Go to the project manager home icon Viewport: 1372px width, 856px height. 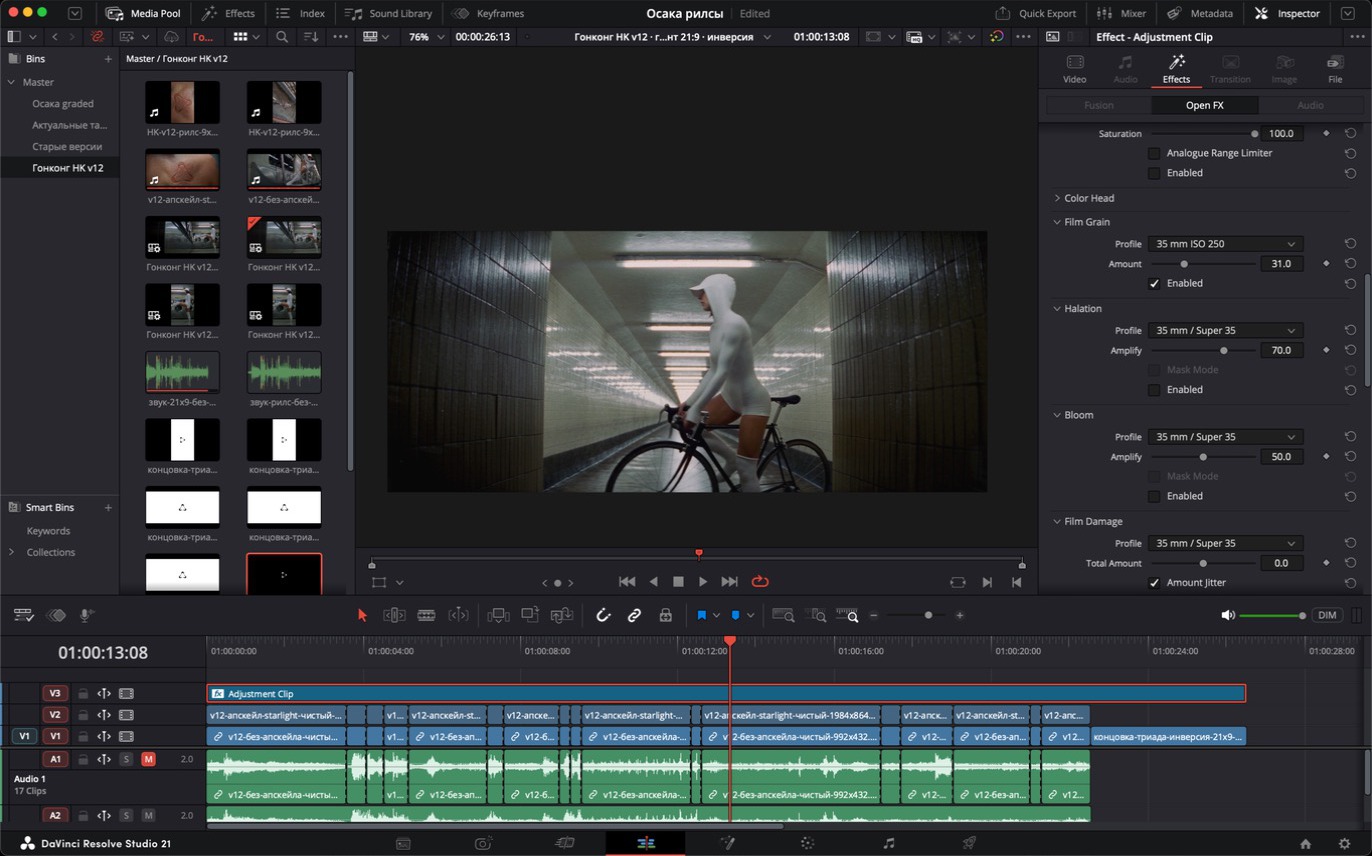(x=1305, y=843)
